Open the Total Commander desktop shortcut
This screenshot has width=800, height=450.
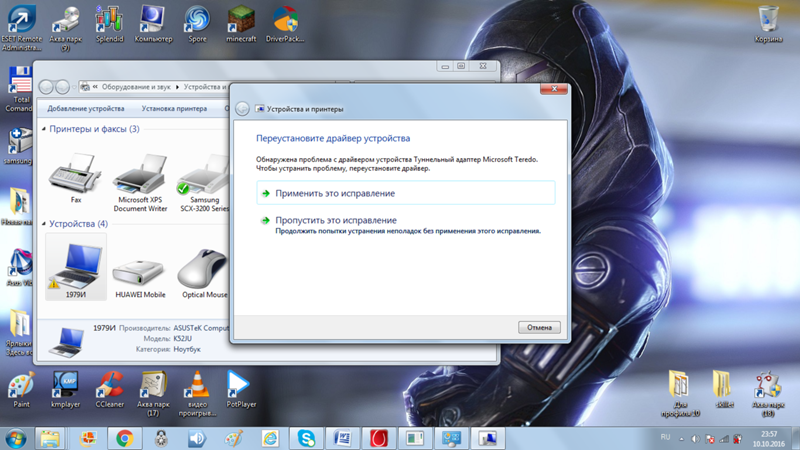tap(18, 89)
